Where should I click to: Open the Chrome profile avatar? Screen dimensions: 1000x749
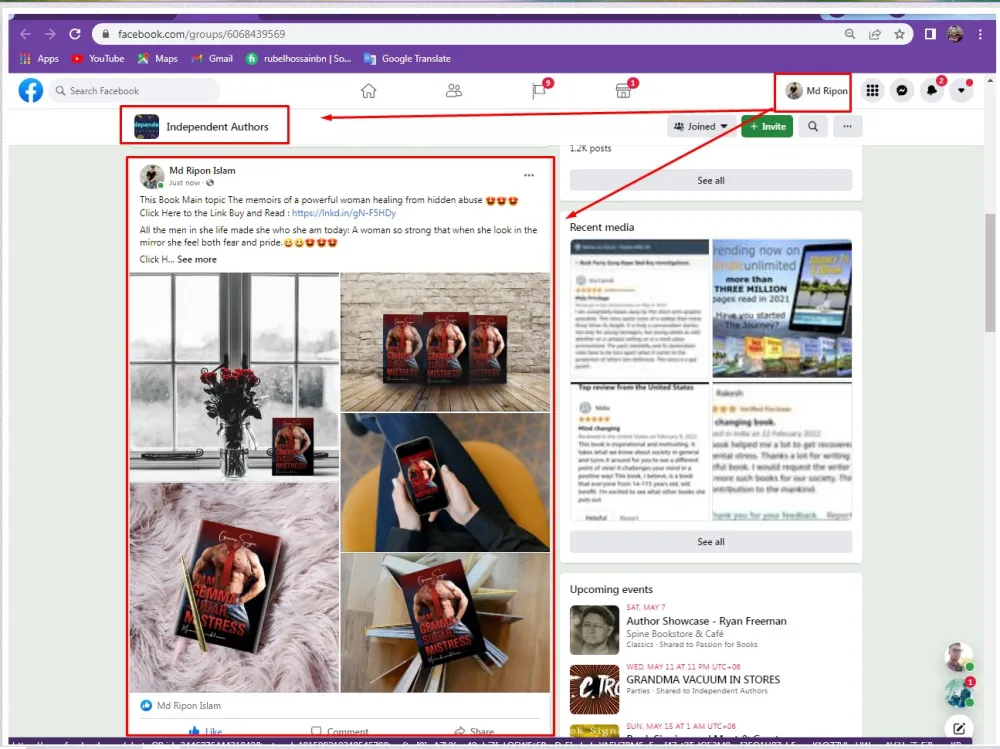click(955, 34)
